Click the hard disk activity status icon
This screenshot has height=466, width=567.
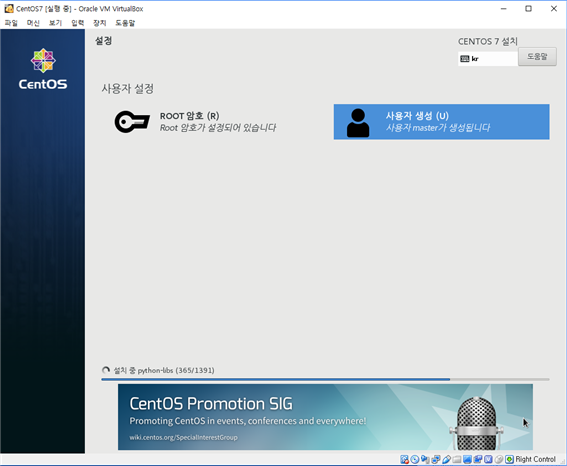(404, 459)
